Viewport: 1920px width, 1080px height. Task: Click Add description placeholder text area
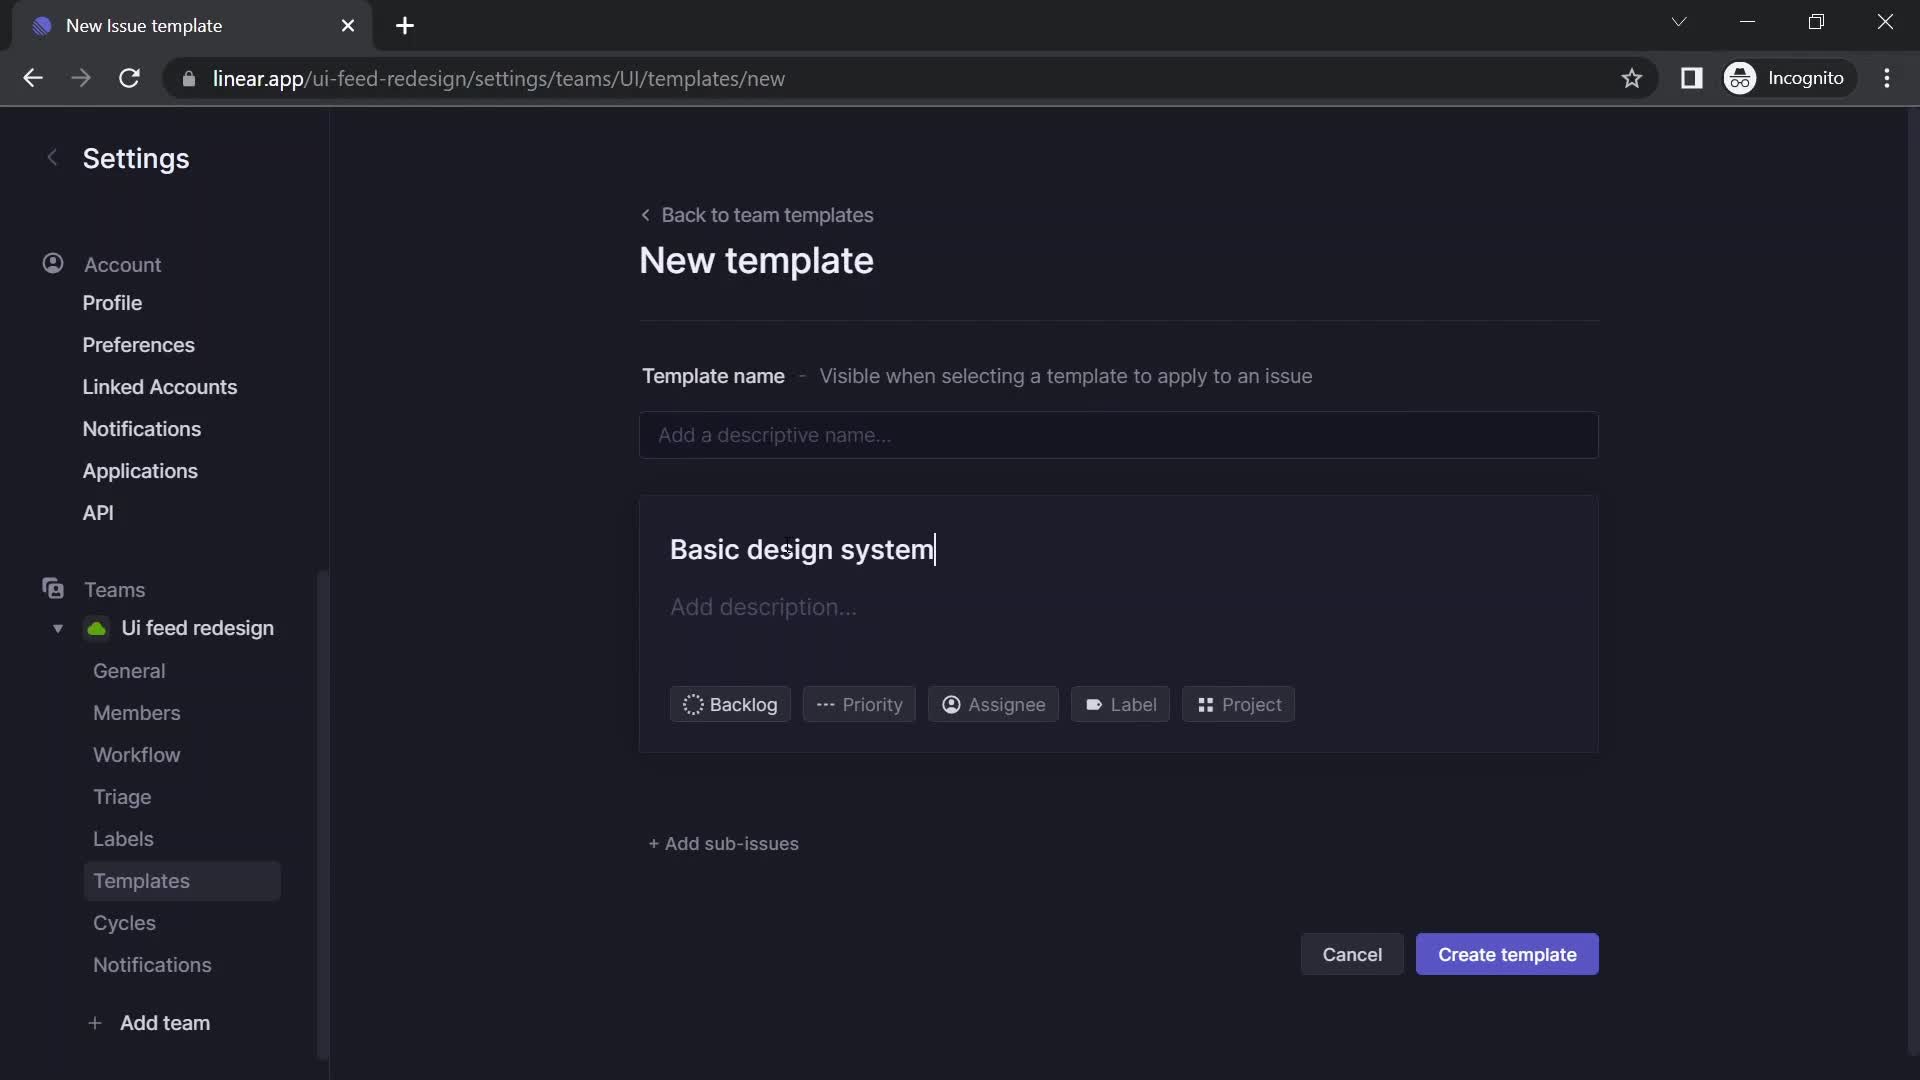pyautogui.click(x=762, y=607)
